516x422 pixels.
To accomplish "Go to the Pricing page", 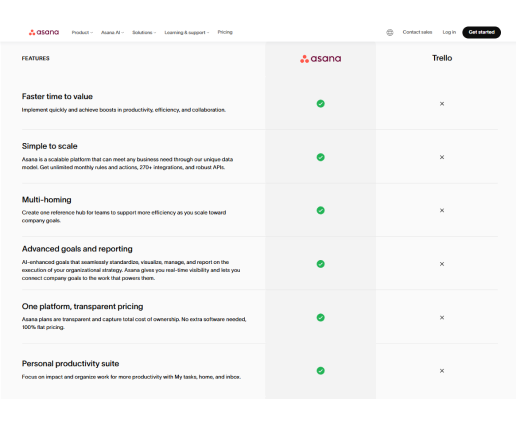I will point(225,32).
